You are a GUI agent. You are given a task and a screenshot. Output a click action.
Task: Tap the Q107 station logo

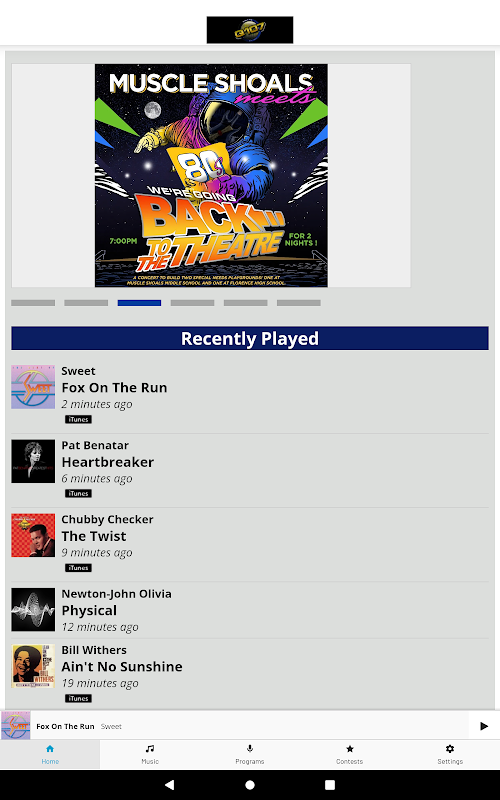[249, 30]
